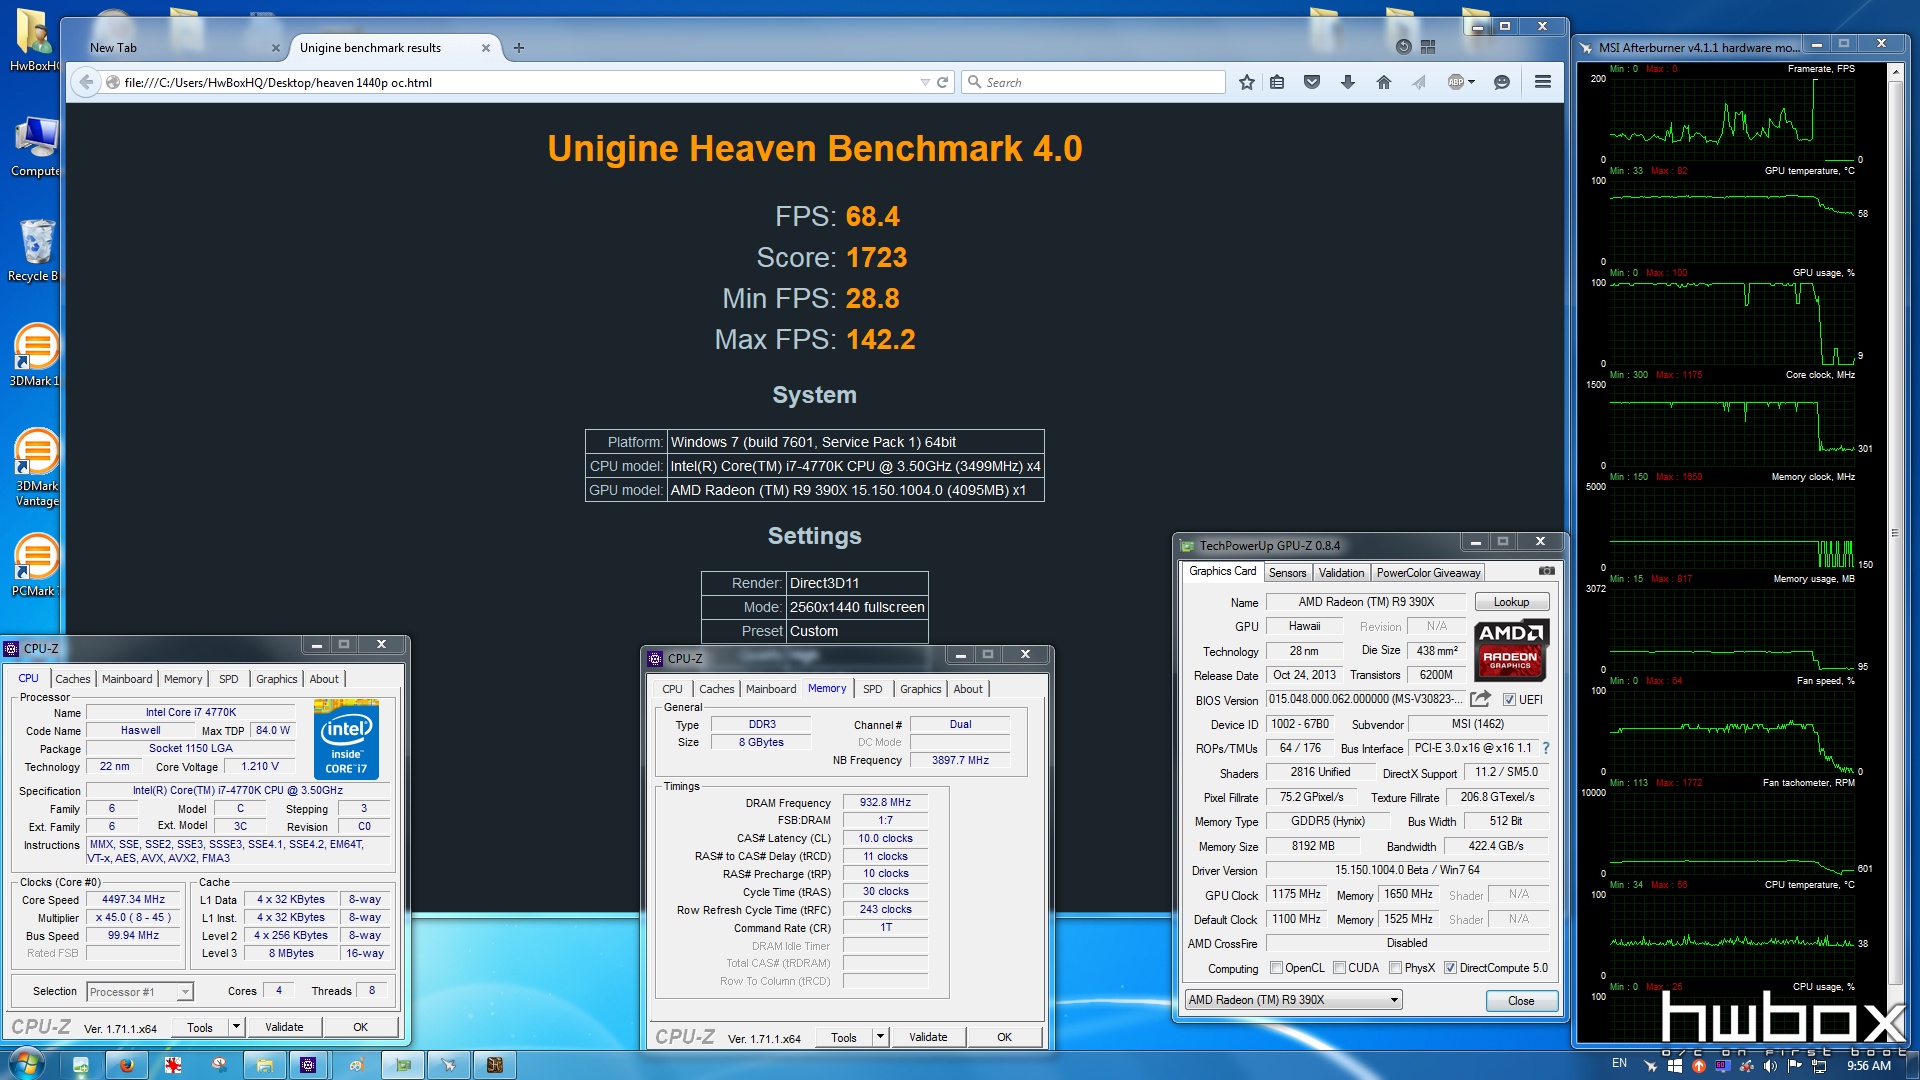Screen dimensions: 1920x1080
Task: Open the About tab in middle CPU-Z
Action: [967, 689]
